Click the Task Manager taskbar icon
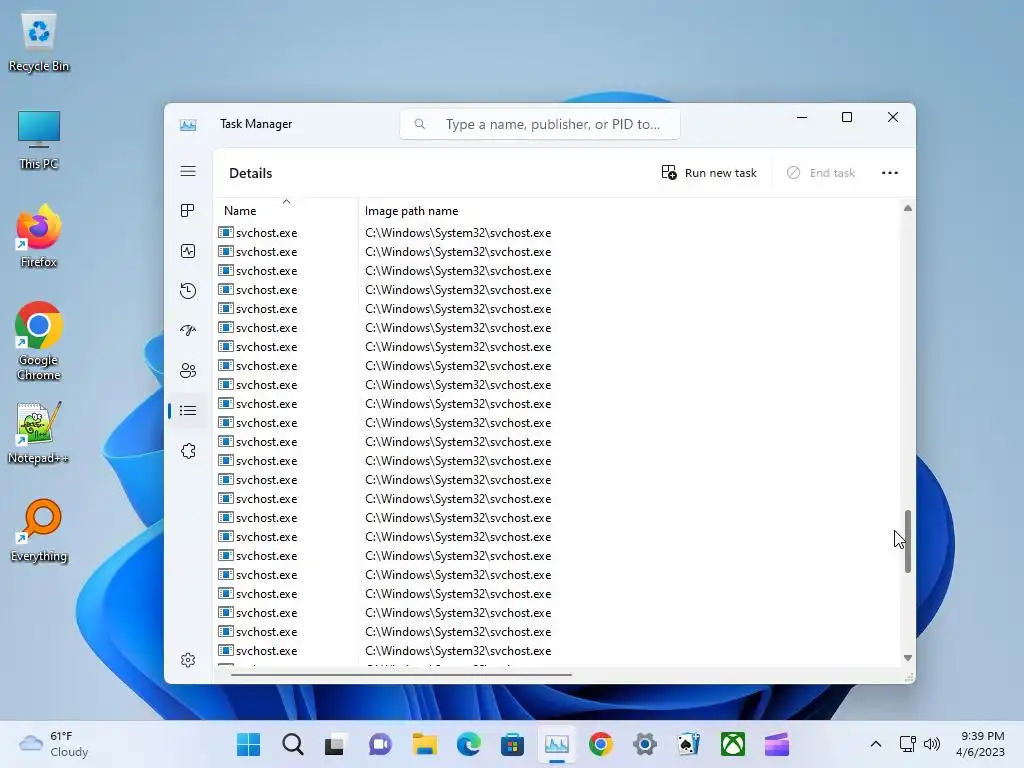1024x768 pixels. tap(556, 744)
